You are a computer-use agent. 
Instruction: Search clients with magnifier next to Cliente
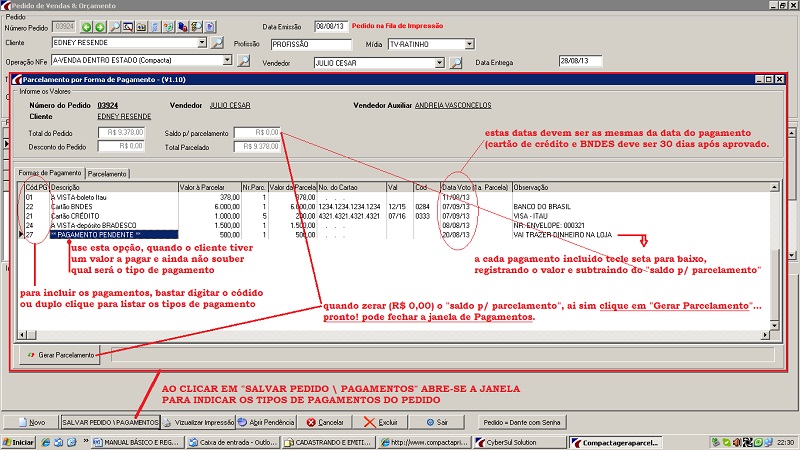point(217,43)
